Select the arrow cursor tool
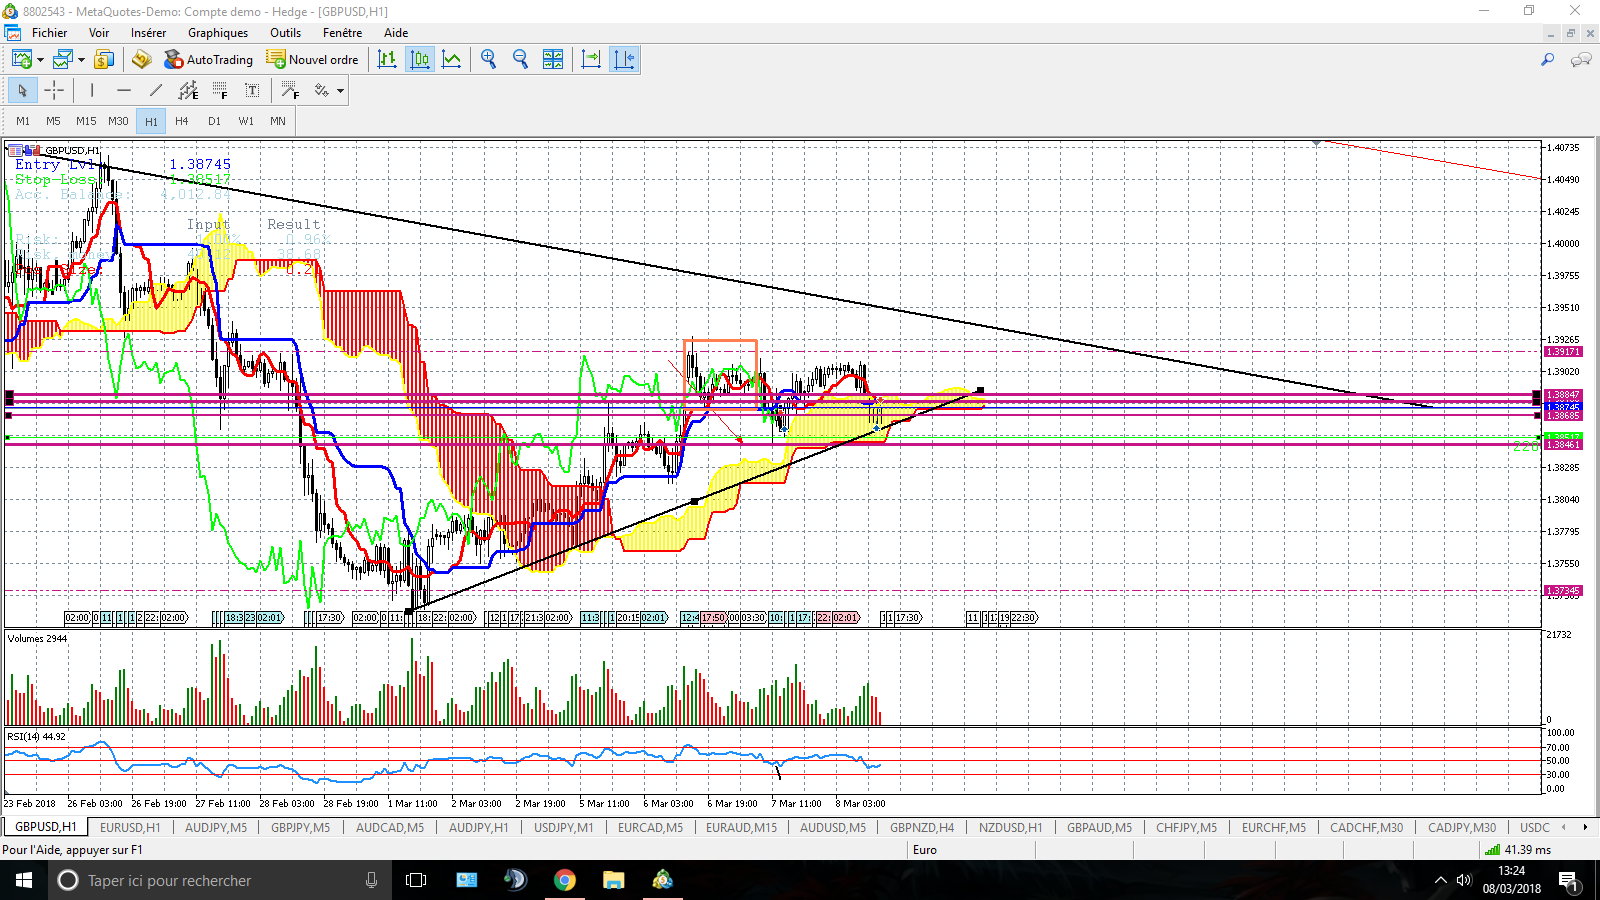 [x=22, y=91]
